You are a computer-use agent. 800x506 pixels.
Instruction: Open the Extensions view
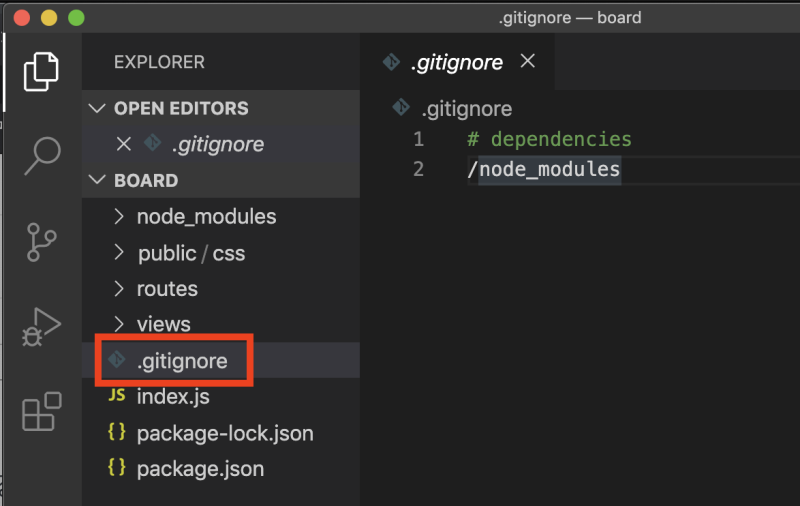tap(41, 411)
